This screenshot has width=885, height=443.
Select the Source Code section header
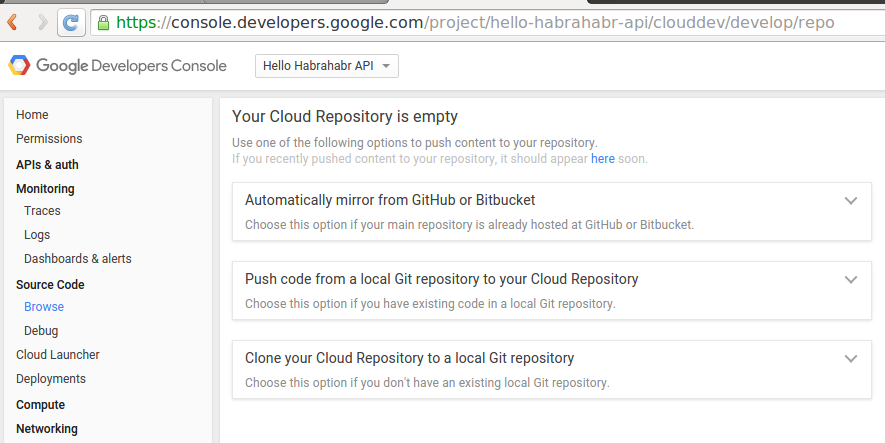(50, 284)
